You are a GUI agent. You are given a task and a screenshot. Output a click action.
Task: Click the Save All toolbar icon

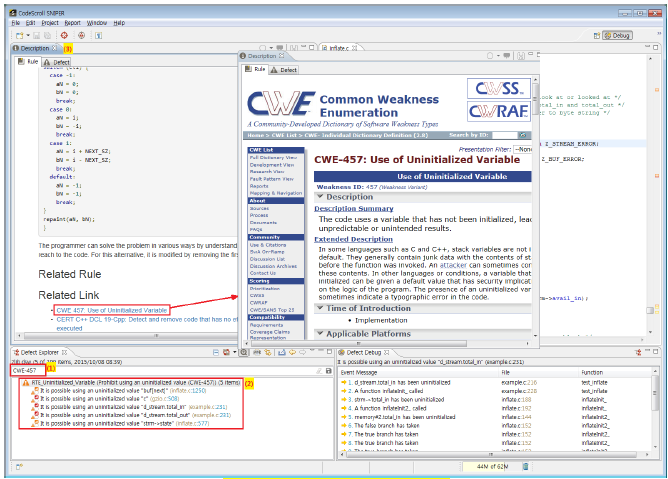[48, 35]
